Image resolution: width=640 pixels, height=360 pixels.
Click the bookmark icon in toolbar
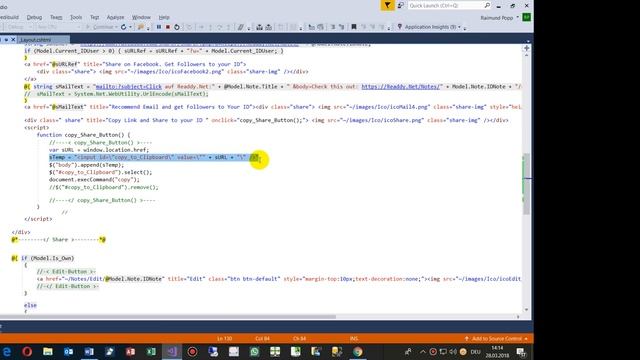pos(354,27)
